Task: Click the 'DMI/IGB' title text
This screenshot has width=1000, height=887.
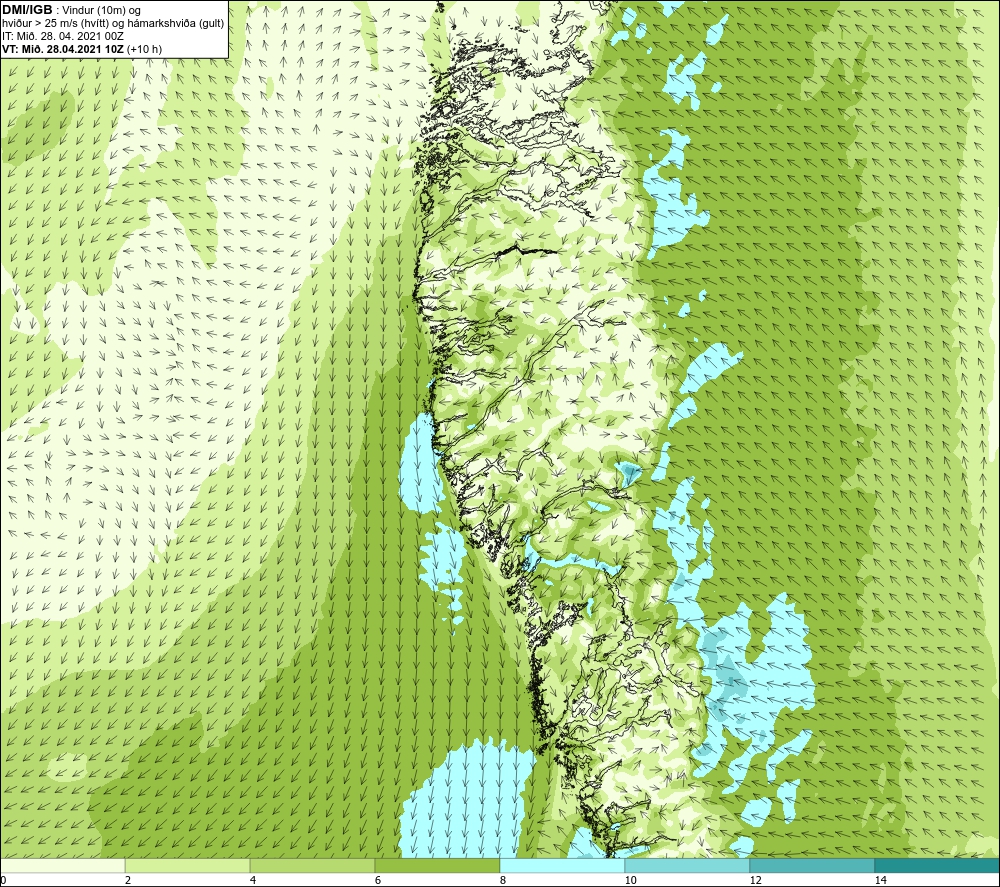Action: [27, 10]
